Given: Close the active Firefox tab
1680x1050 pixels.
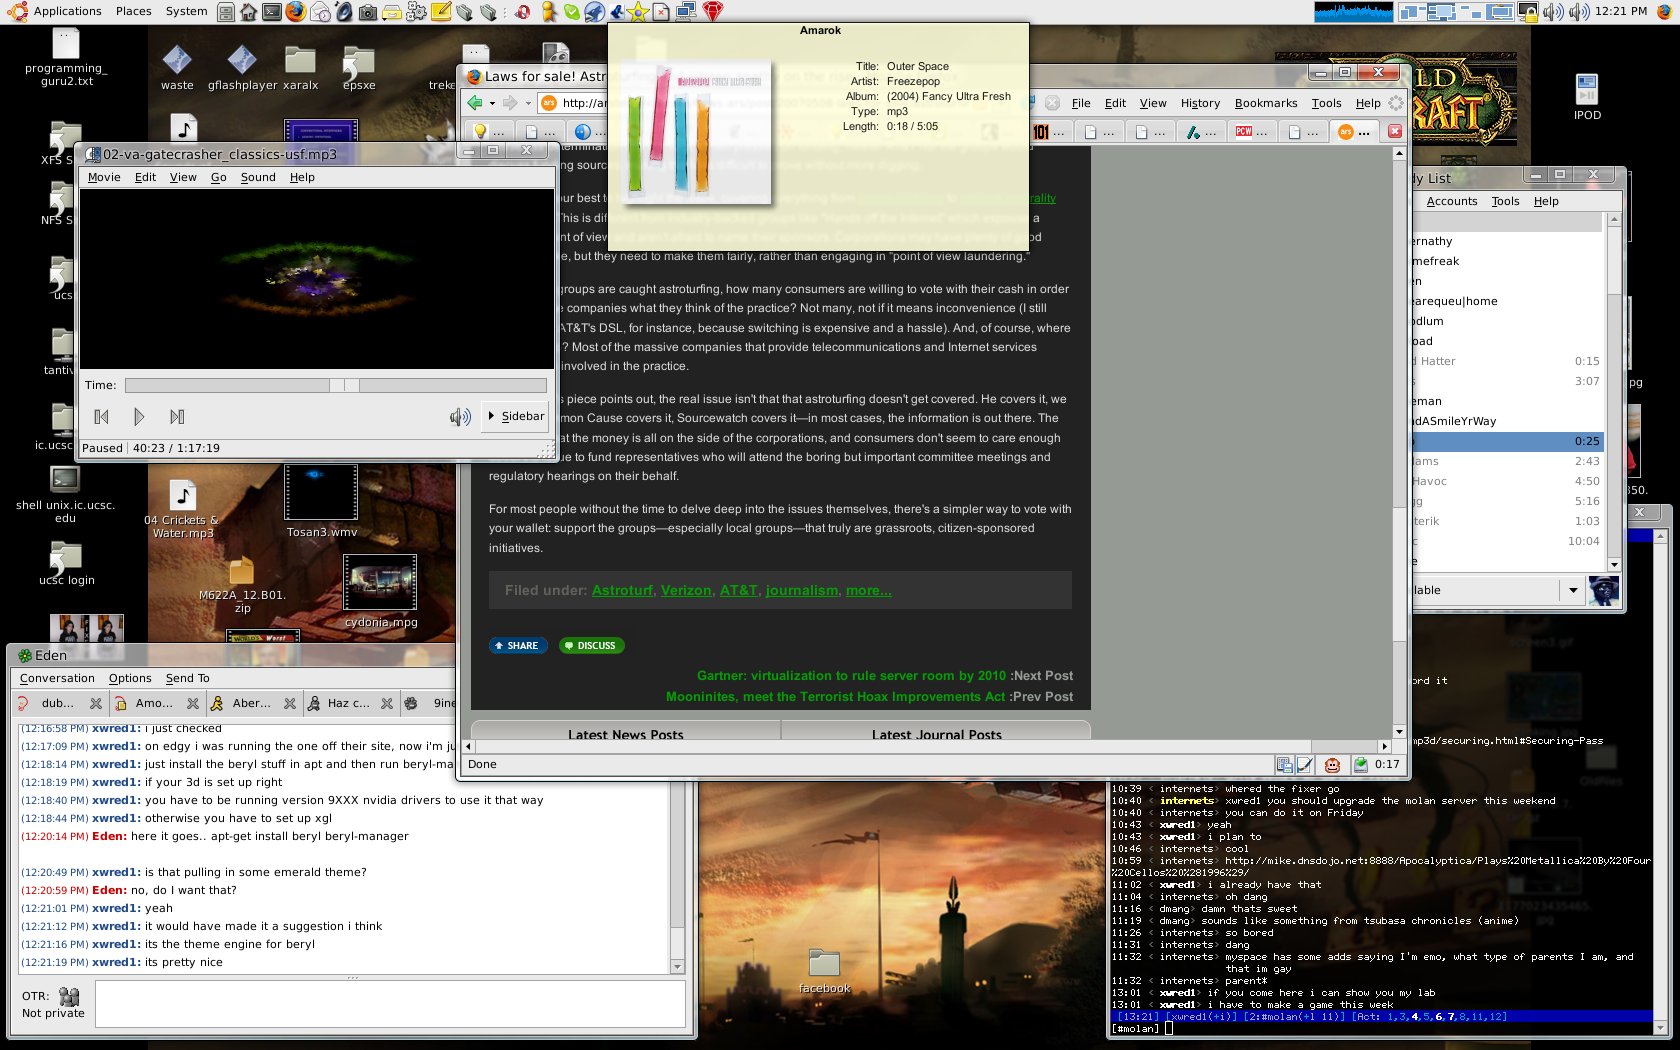Looking at the screenshot, I should pos(1395,131).
